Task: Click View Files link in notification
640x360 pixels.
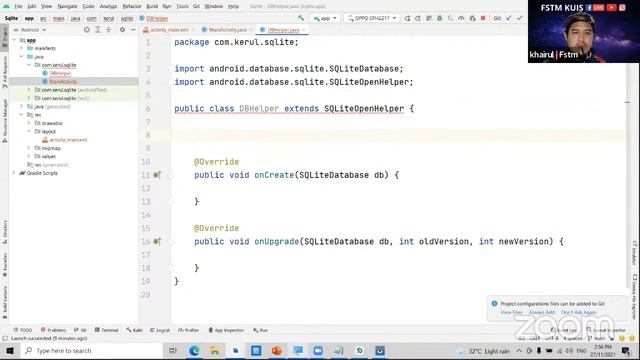Action: click(x=511, y=312)
